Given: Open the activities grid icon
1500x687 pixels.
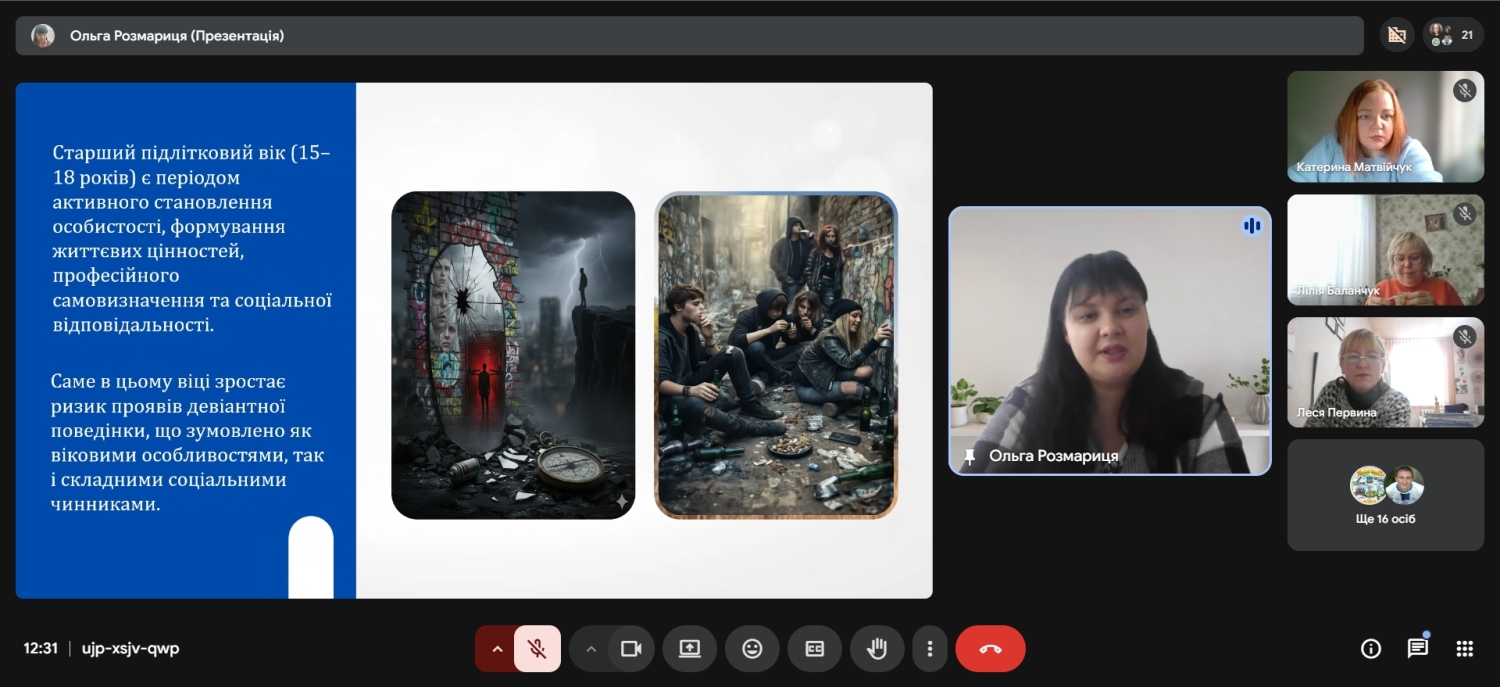Looking at the screenshot, I should 1464,649.
